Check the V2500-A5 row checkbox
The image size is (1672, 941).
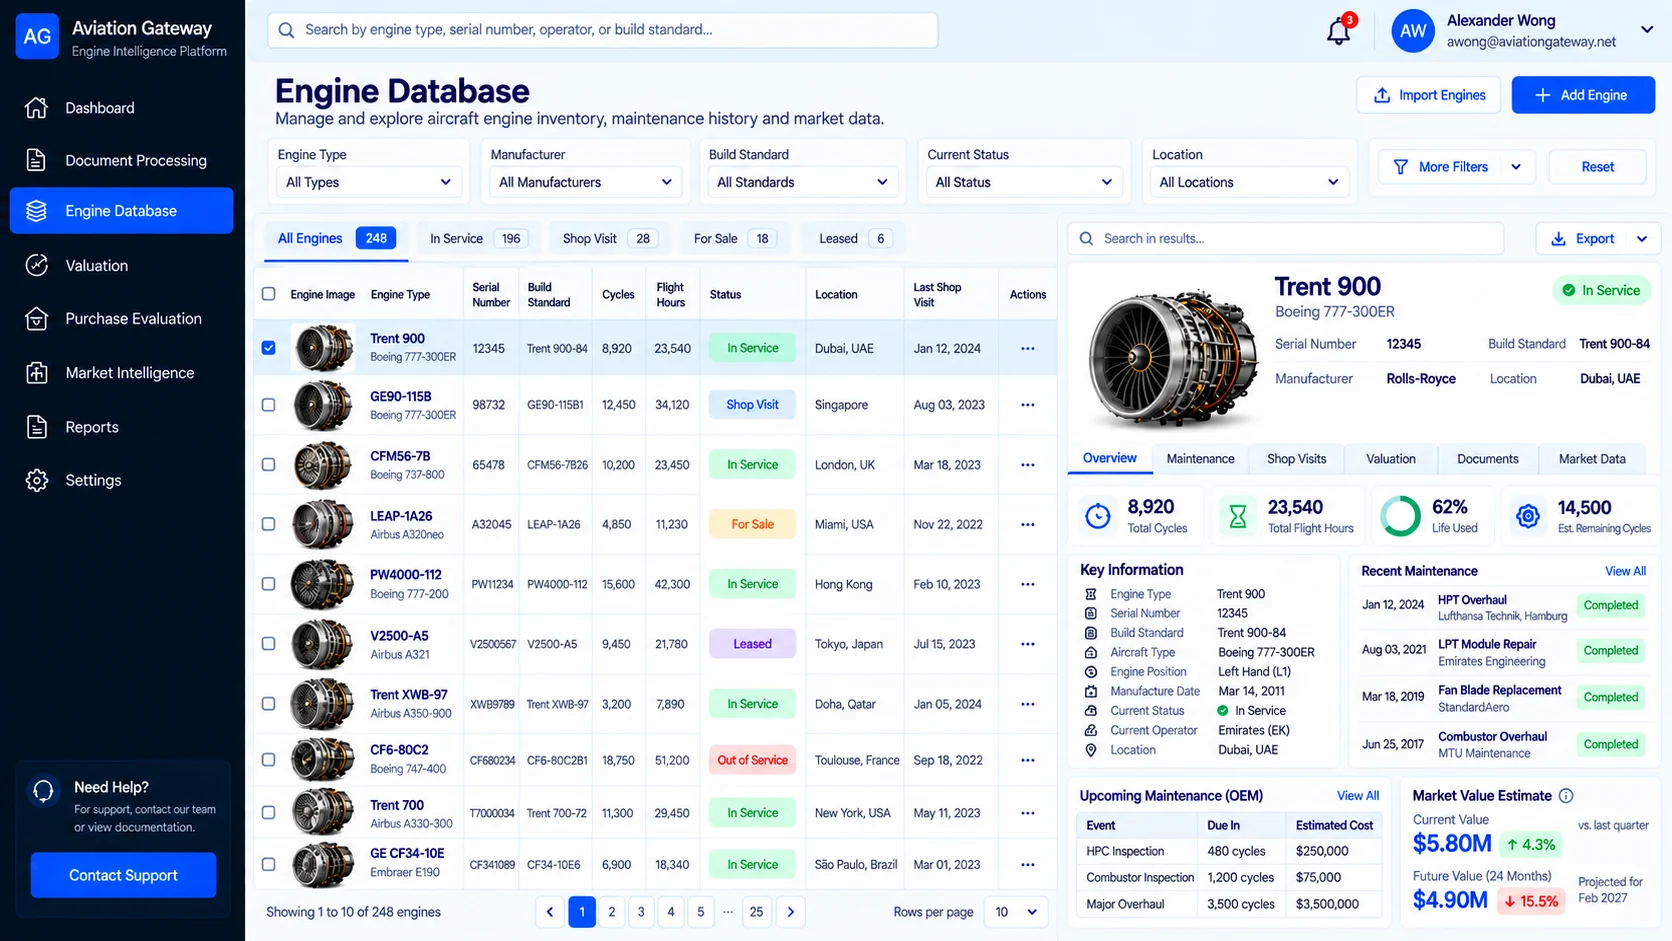pyautogui.click(x=268, y=644)
